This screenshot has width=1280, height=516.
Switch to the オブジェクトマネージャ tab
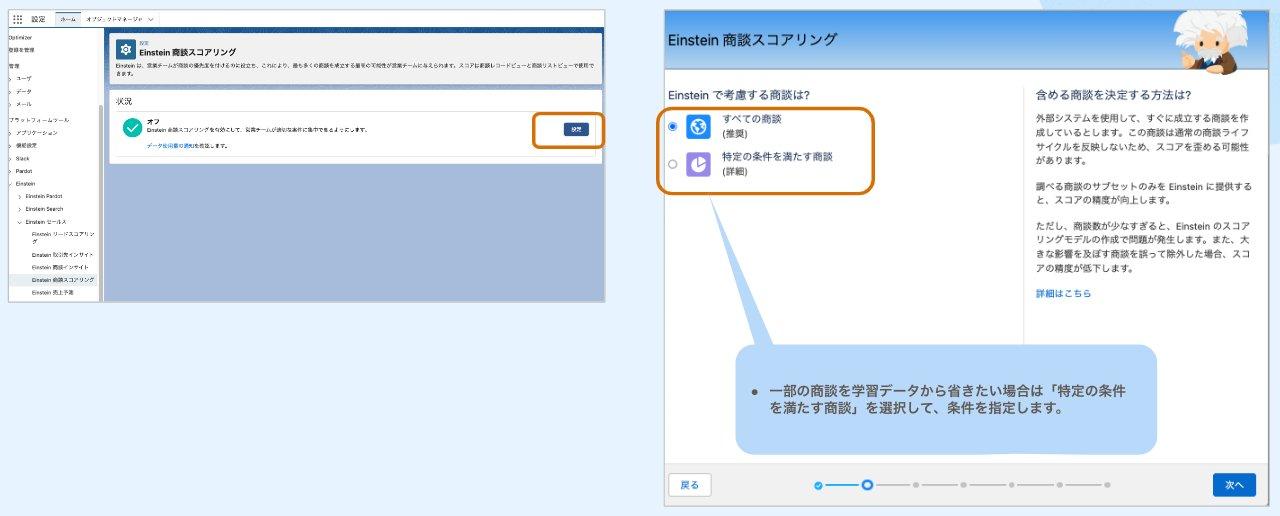(x=114, y=19)
